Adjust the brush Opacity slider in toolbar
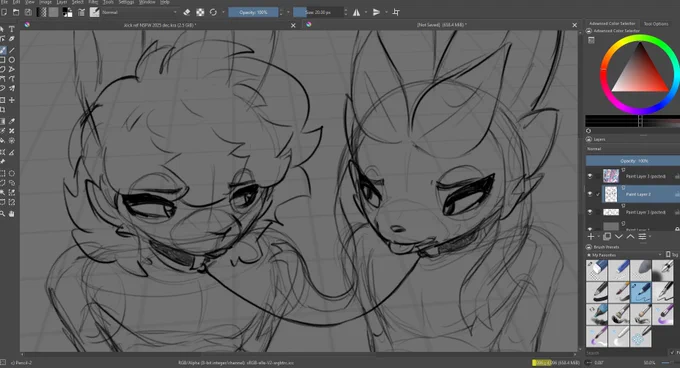 253,12
